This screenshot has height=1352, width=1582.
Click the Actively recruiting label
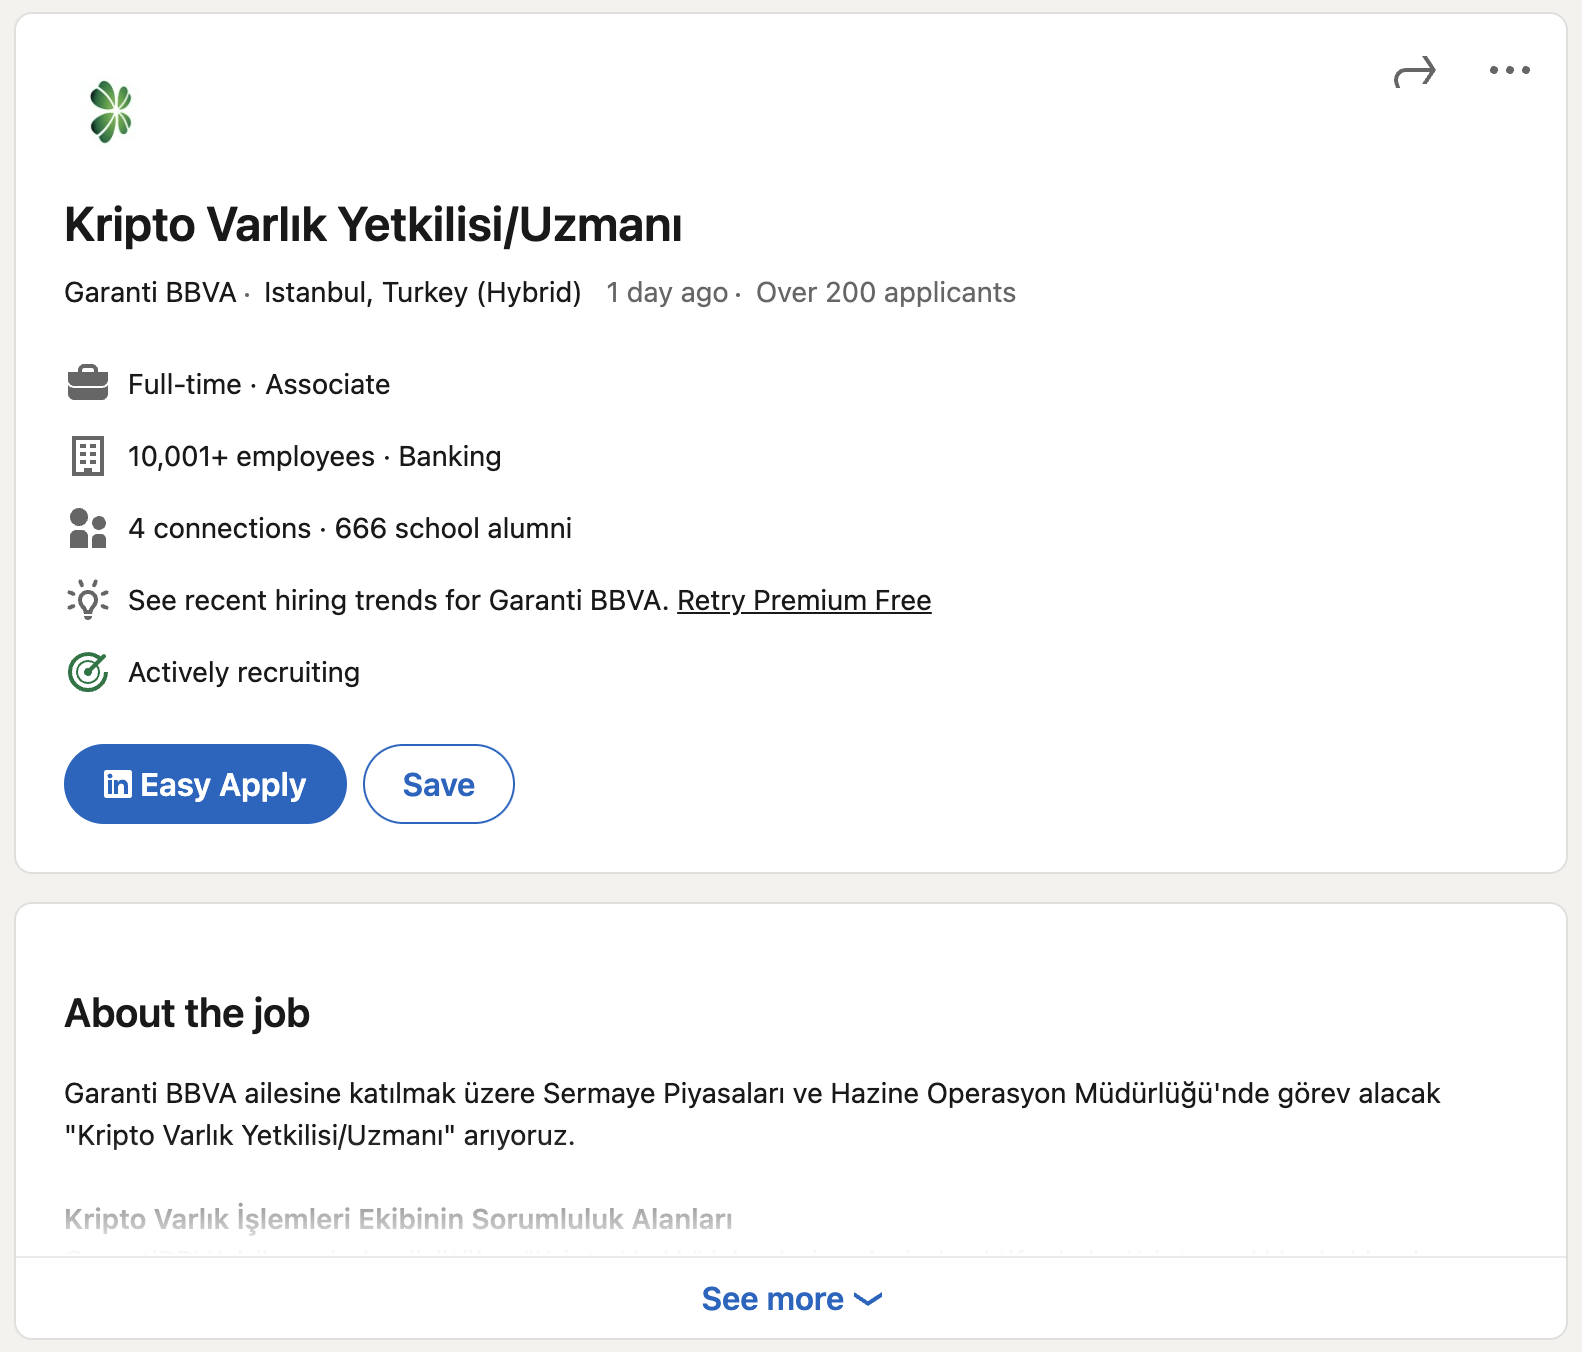[244, 672]
